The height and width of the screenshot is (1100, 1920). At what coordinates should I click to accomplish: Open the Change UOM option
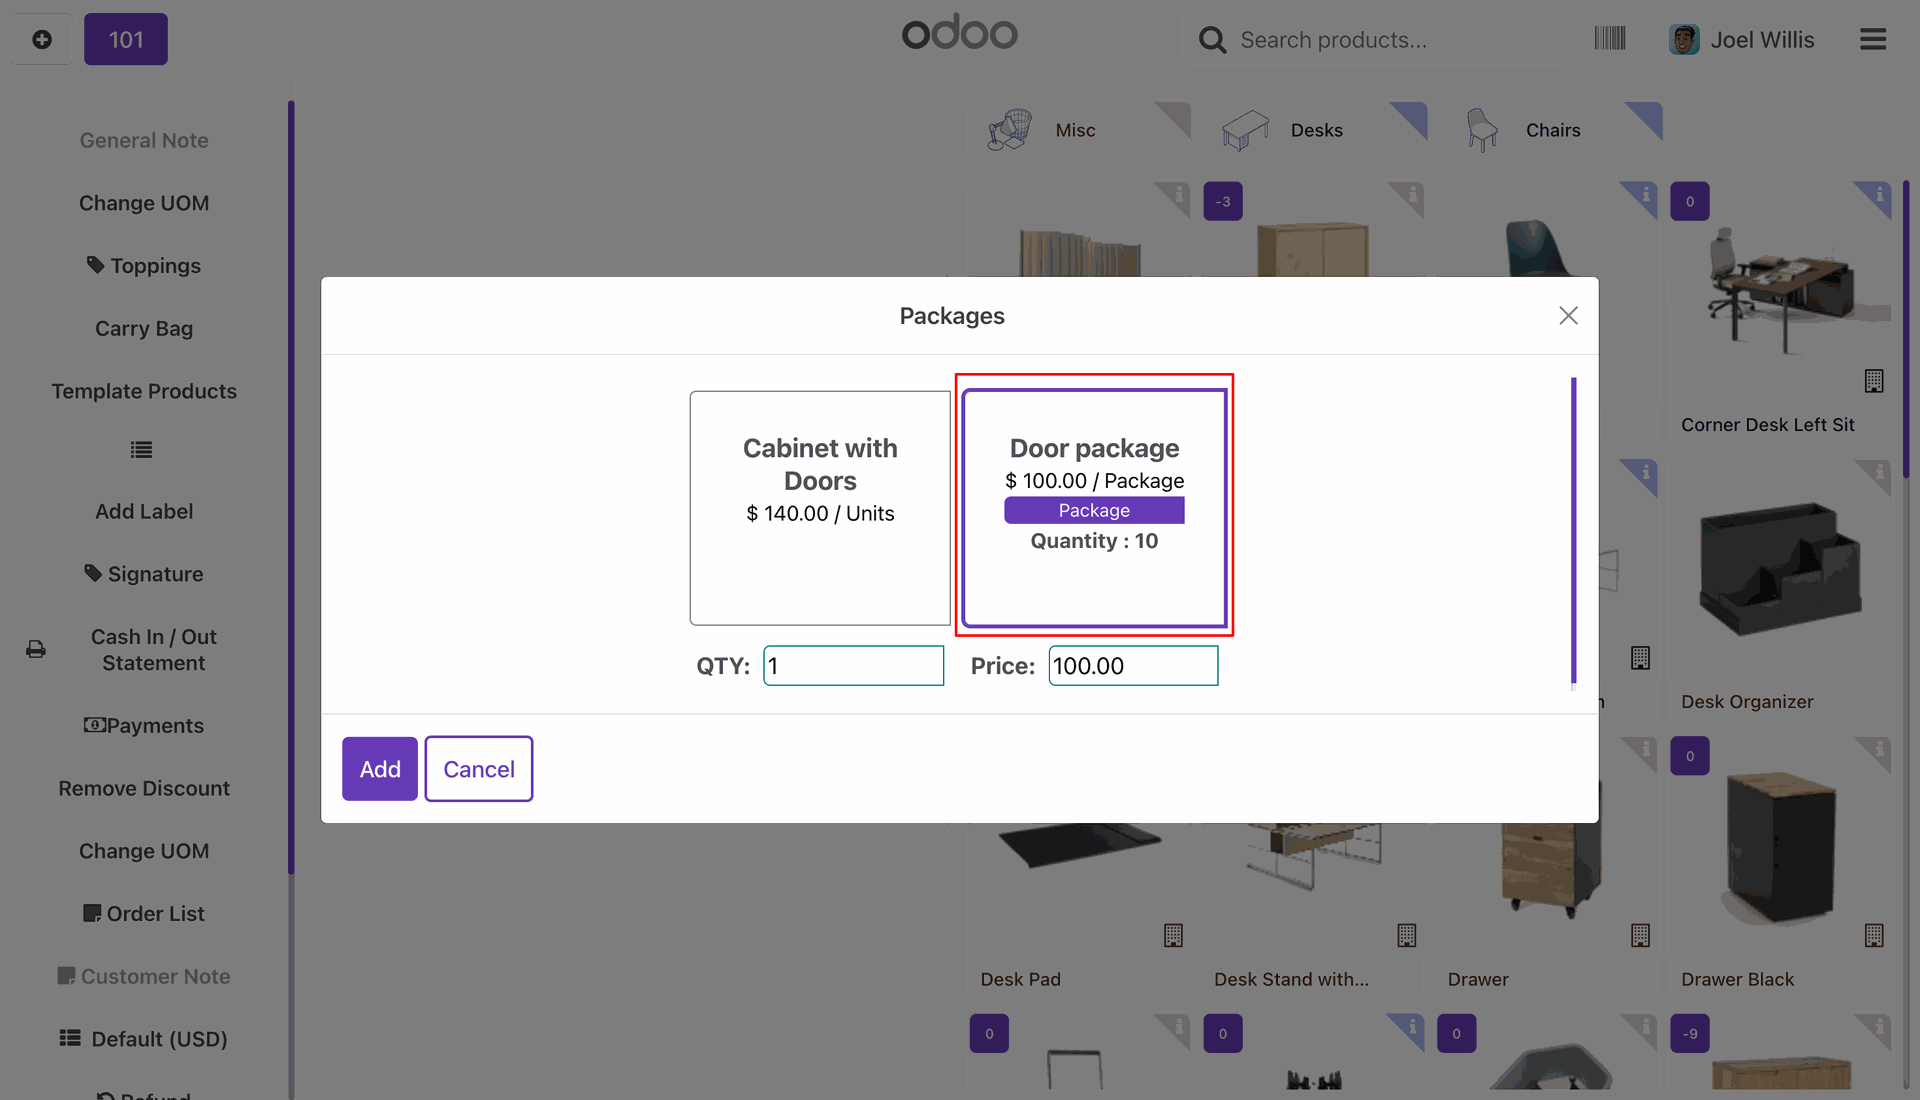tap(144, 203)
